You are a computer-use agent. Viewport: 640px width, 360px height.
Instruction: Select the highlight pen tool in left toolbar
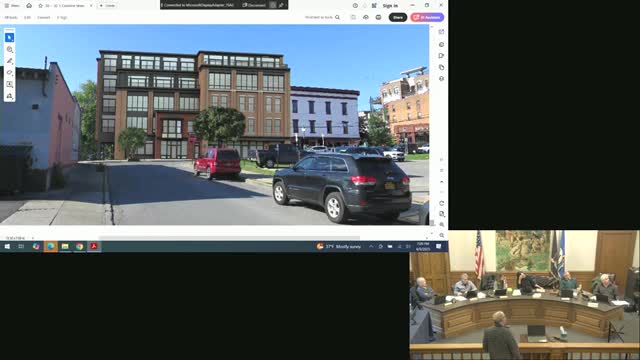tap(9, 61)
